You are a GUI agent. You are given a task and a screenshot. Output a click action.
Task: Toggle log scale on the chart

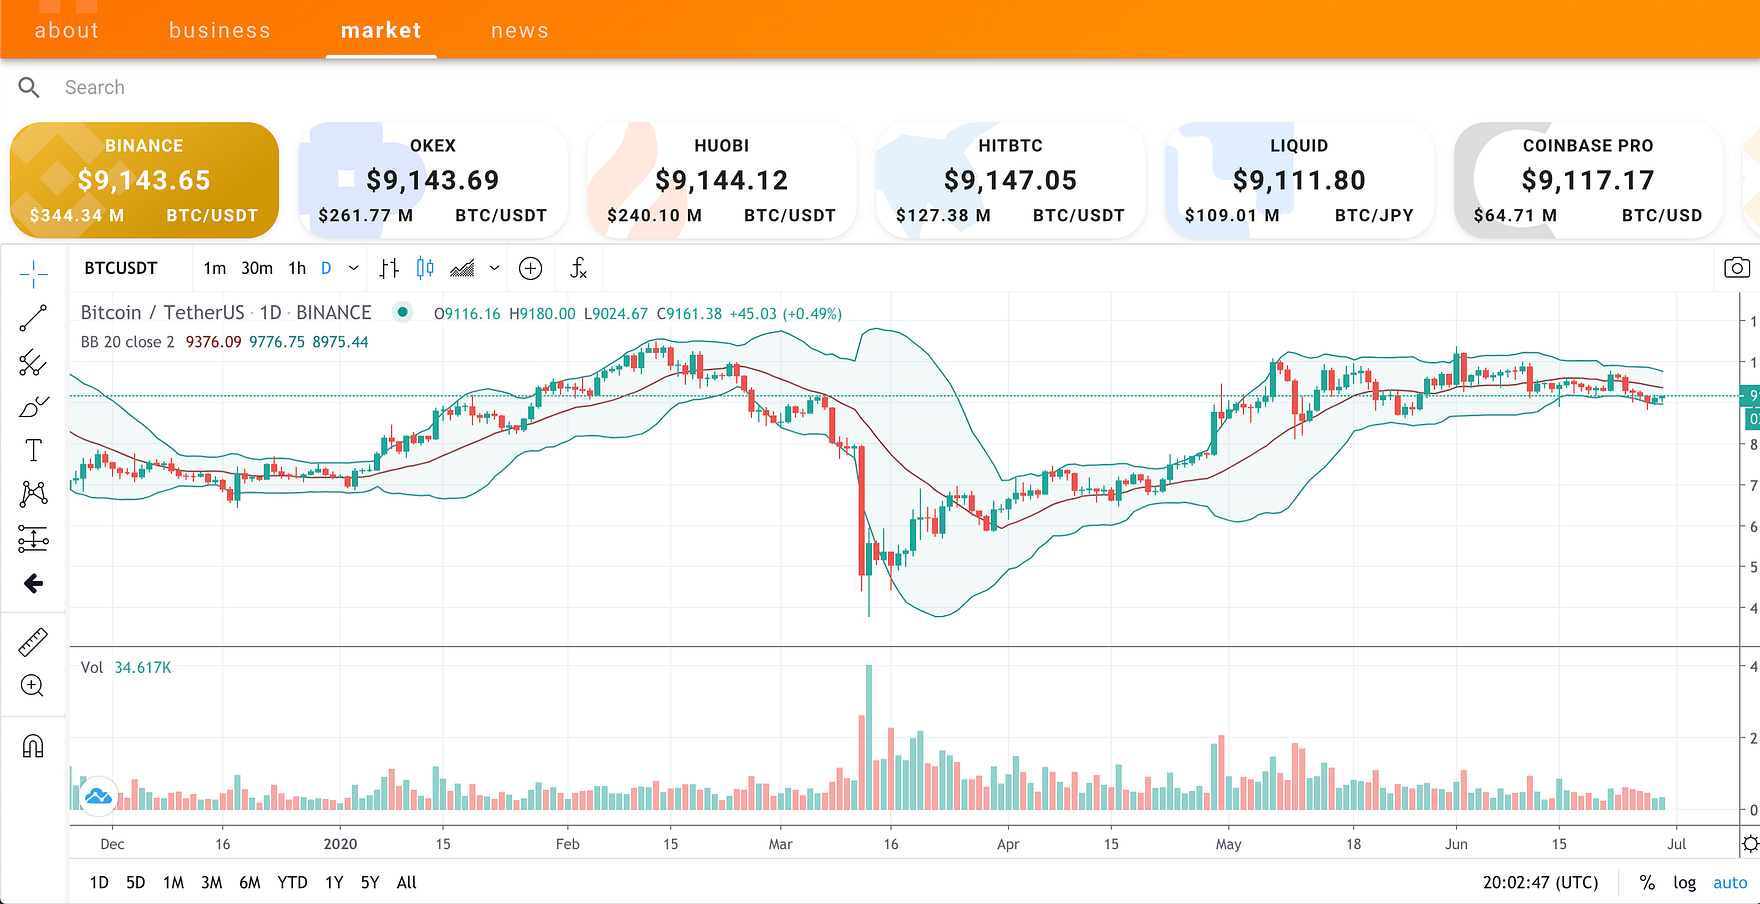[x=1684, y=883]
